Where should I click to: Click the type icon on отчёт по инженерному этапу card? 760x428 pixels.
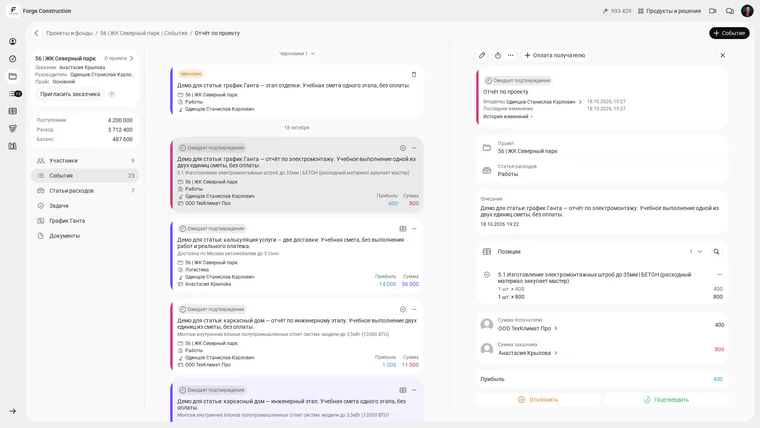point(403,309)
